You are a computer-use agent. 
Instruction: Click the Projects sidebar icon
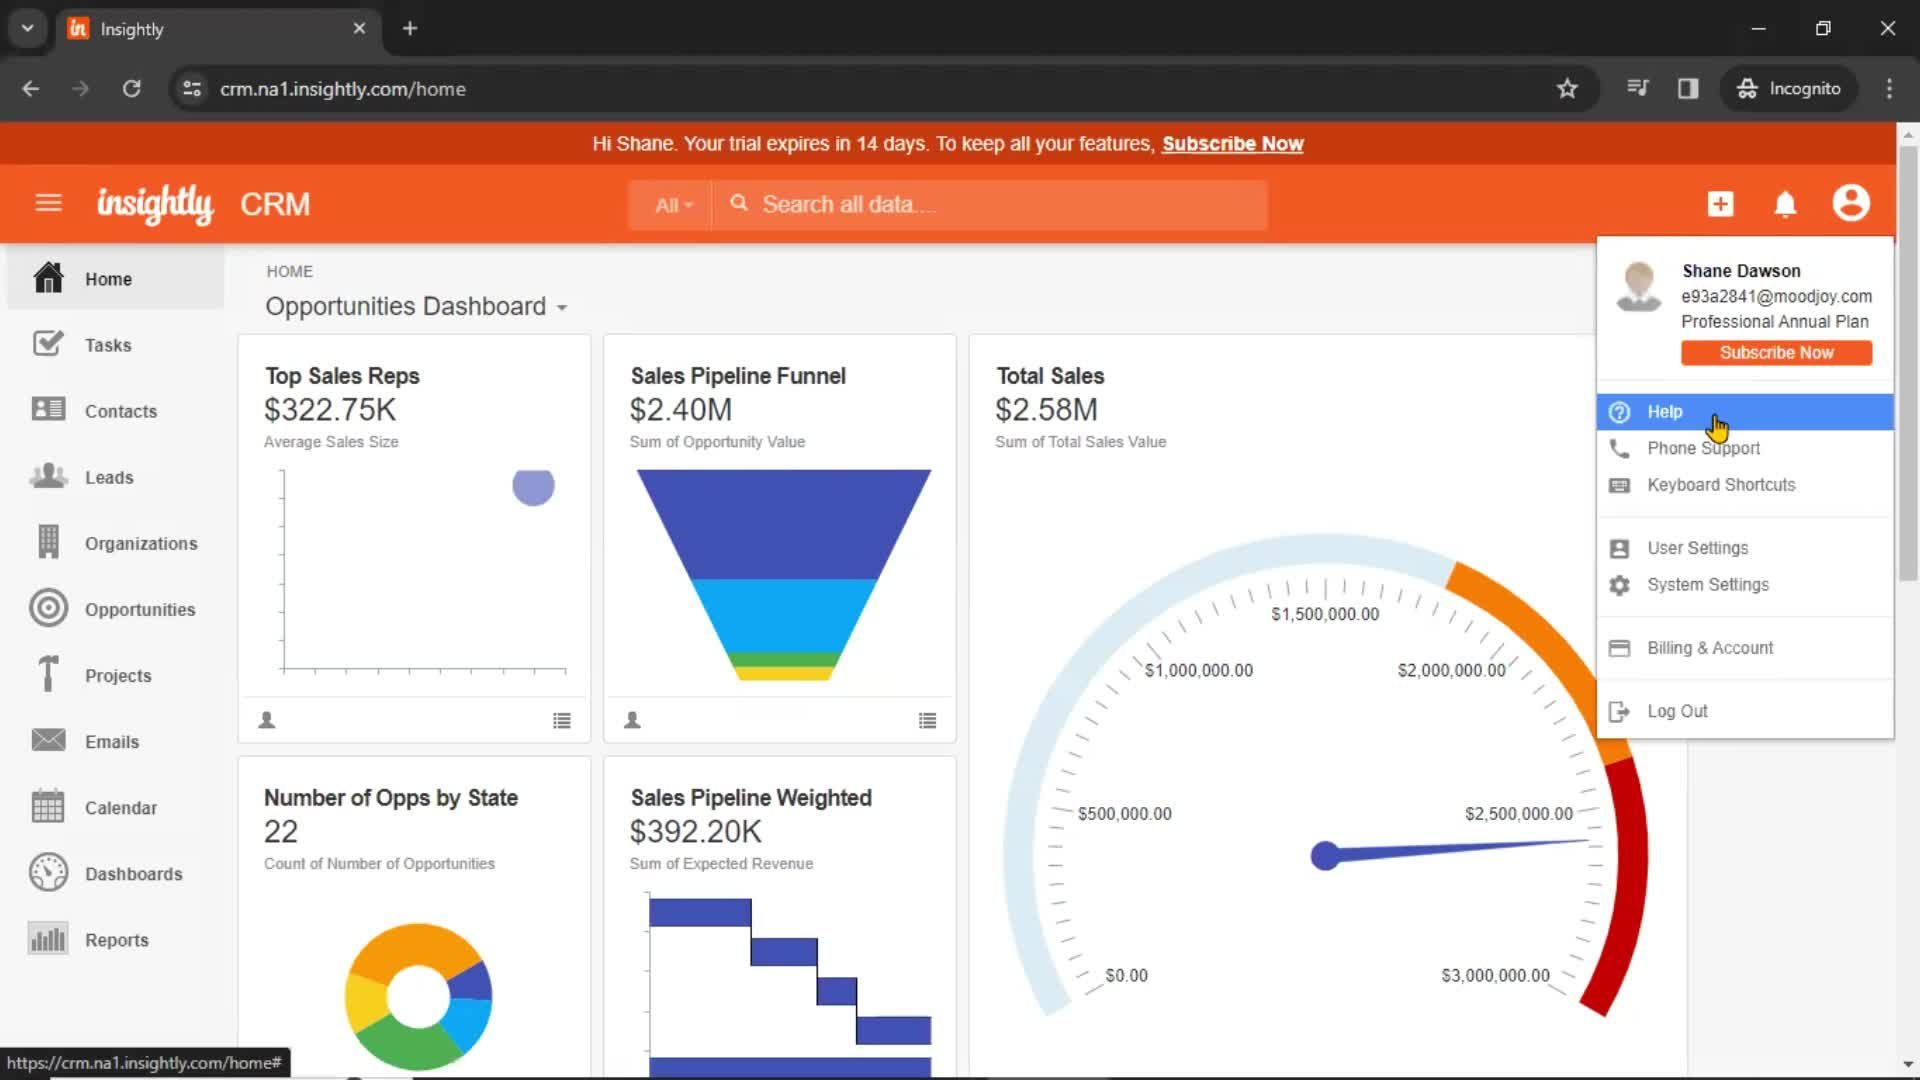pos(48,674)
